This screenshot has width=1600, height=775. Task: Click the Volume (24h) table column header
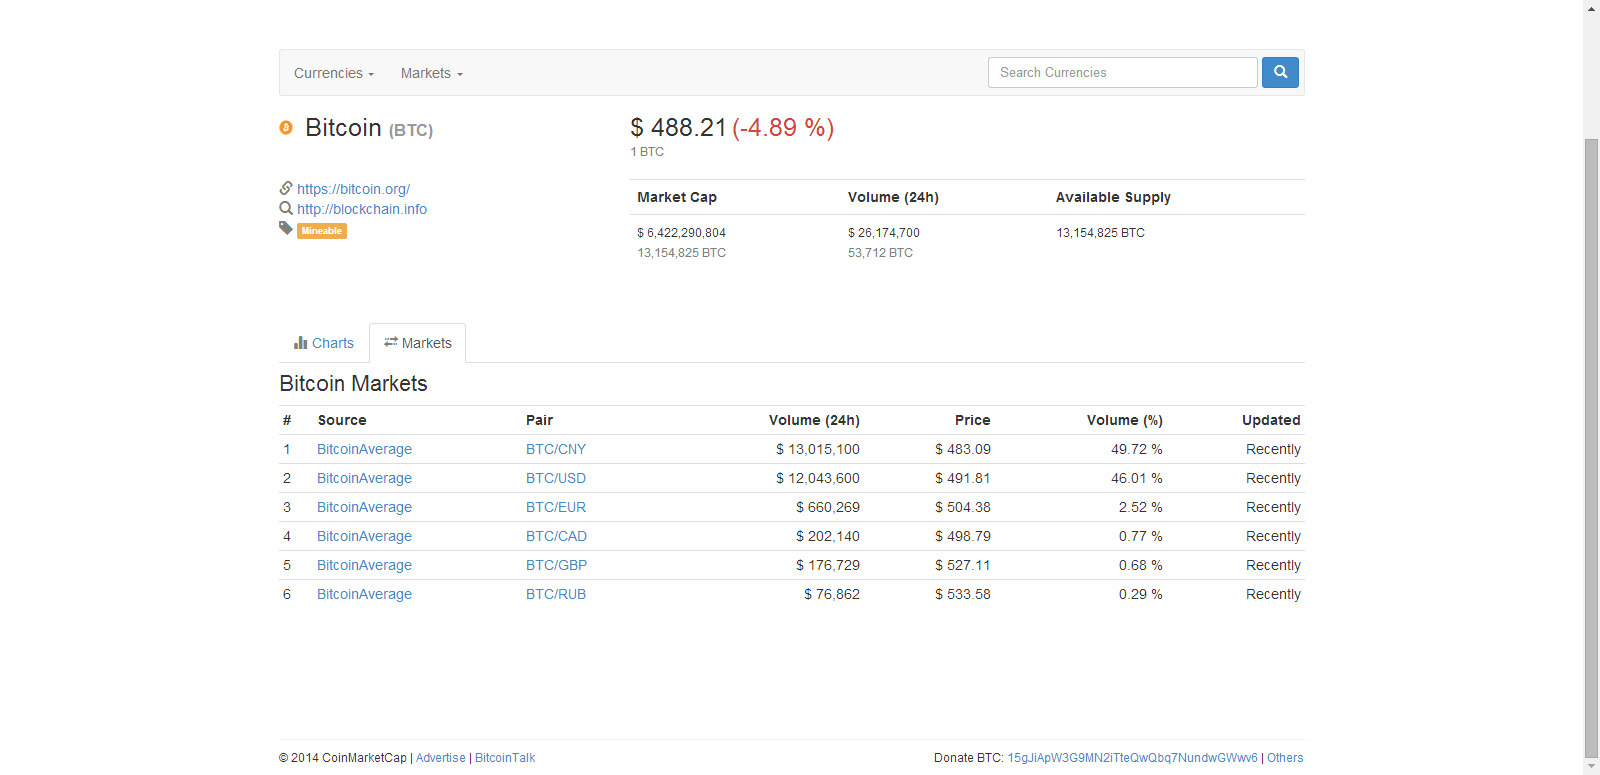click(814, 420)
